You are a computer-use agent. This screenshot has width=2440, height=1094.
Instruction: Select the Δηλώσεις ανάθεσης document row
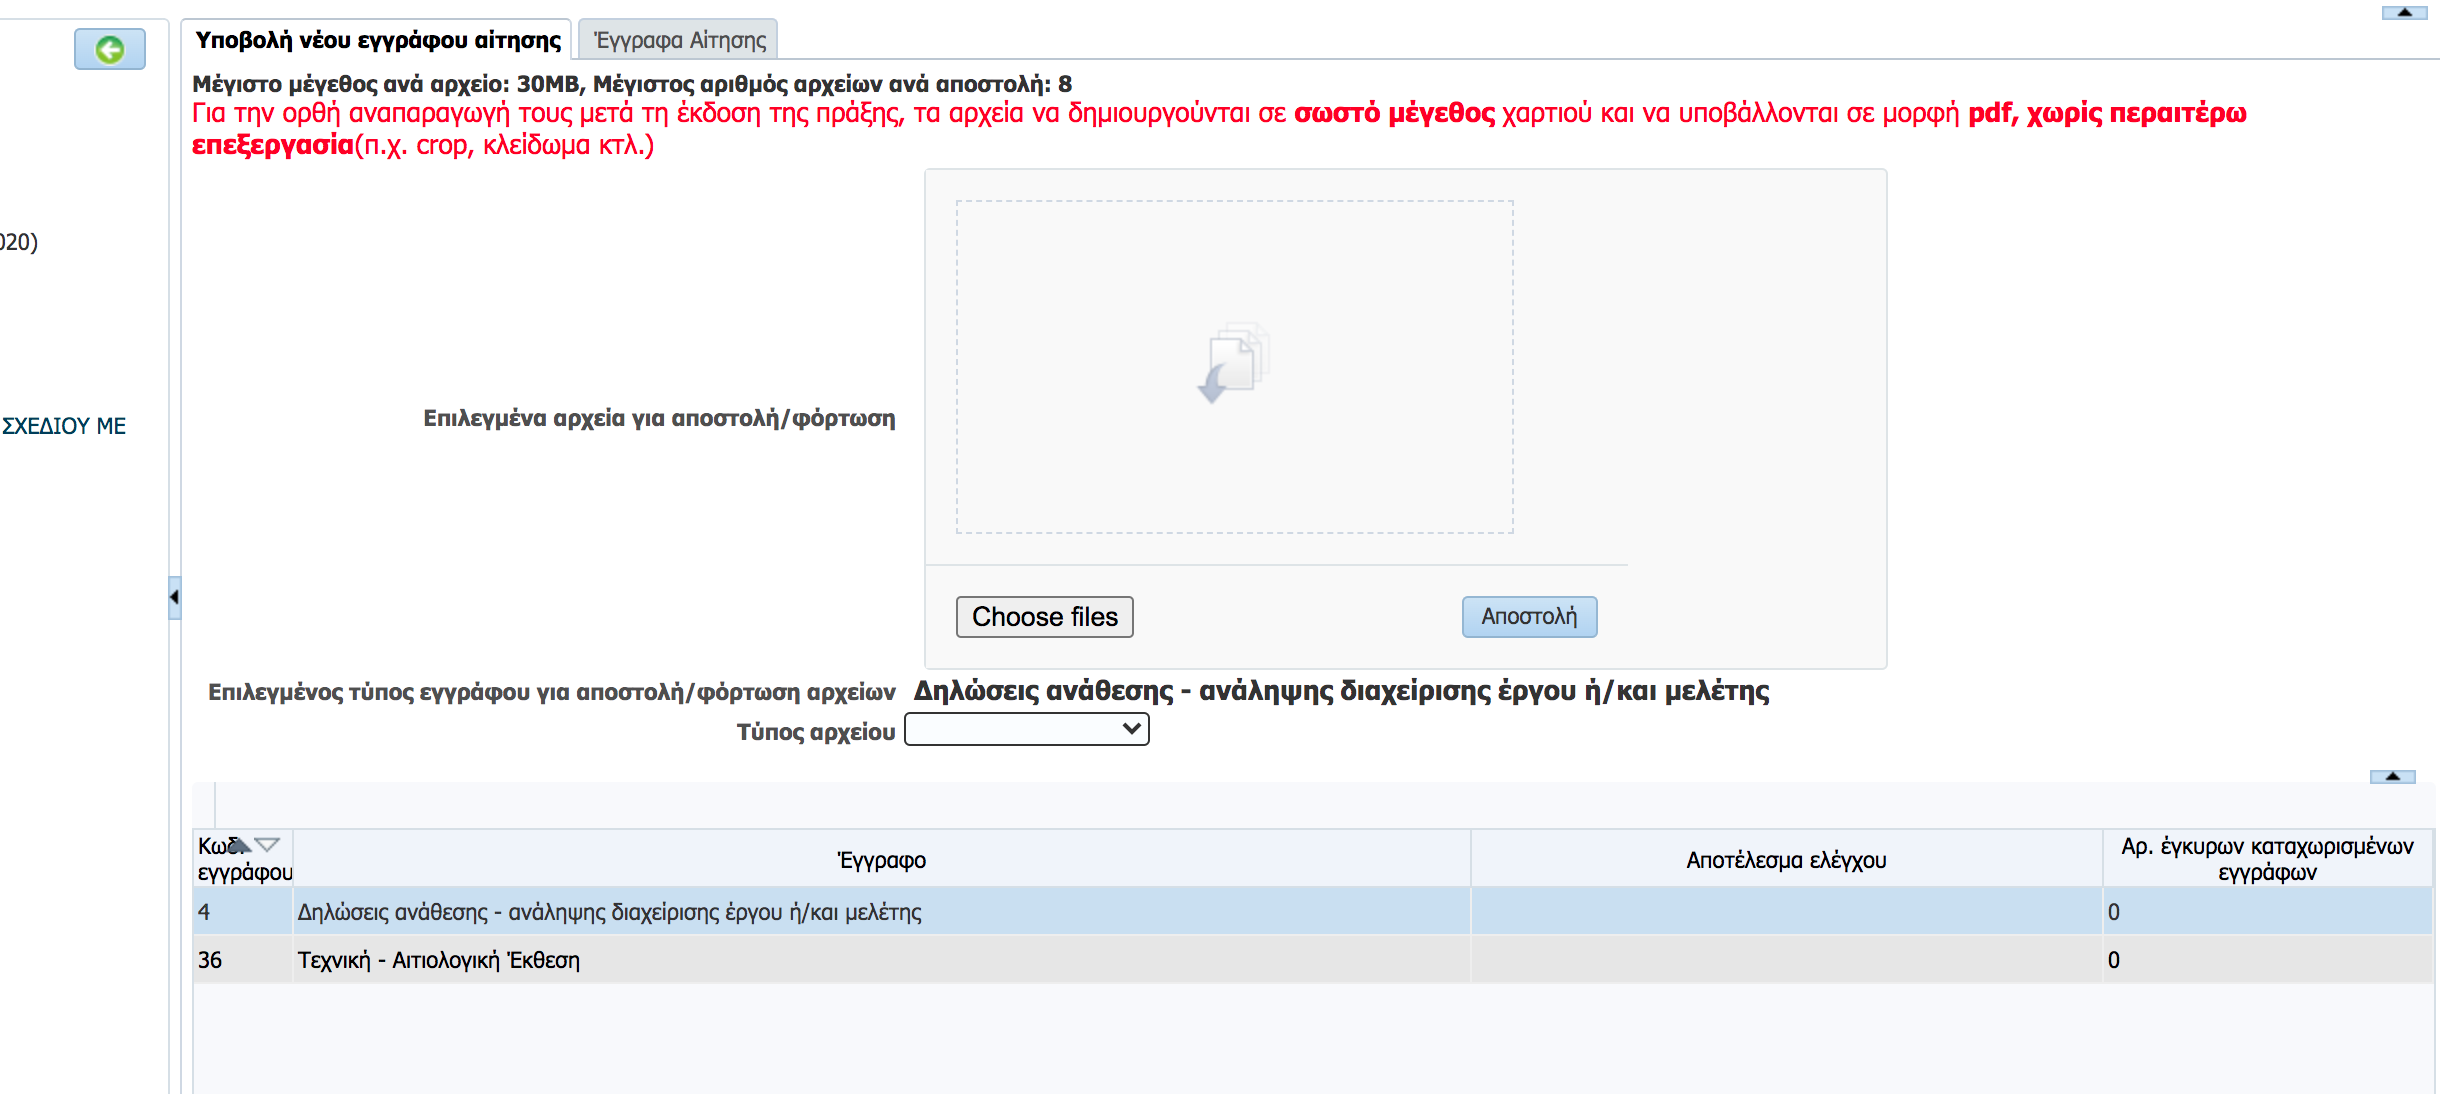click(x=609, y=912)
